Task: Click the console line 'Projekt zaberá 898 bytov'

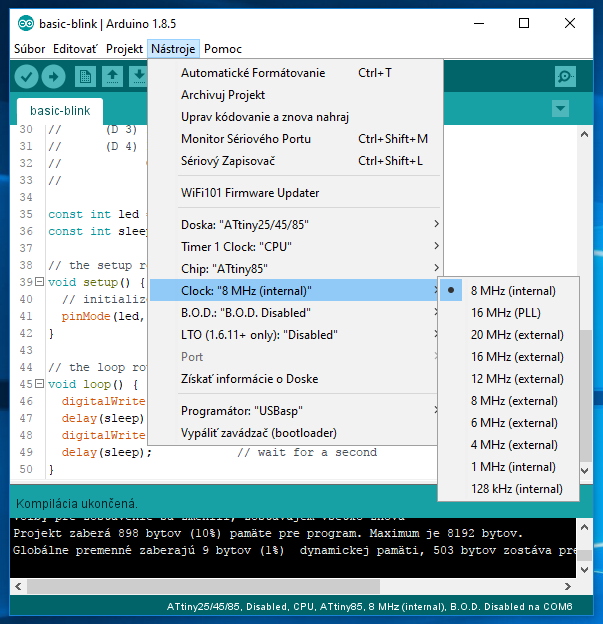Action: pos(267,533)
